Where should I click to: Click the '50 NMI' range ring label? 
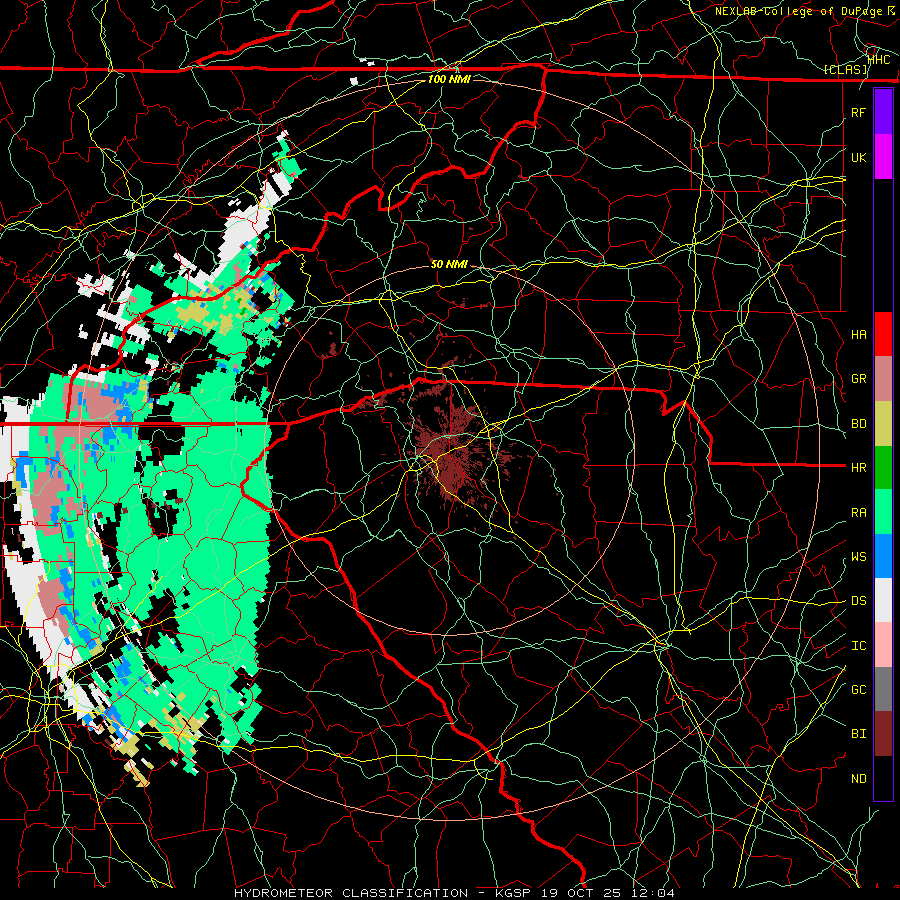point(449,264)
